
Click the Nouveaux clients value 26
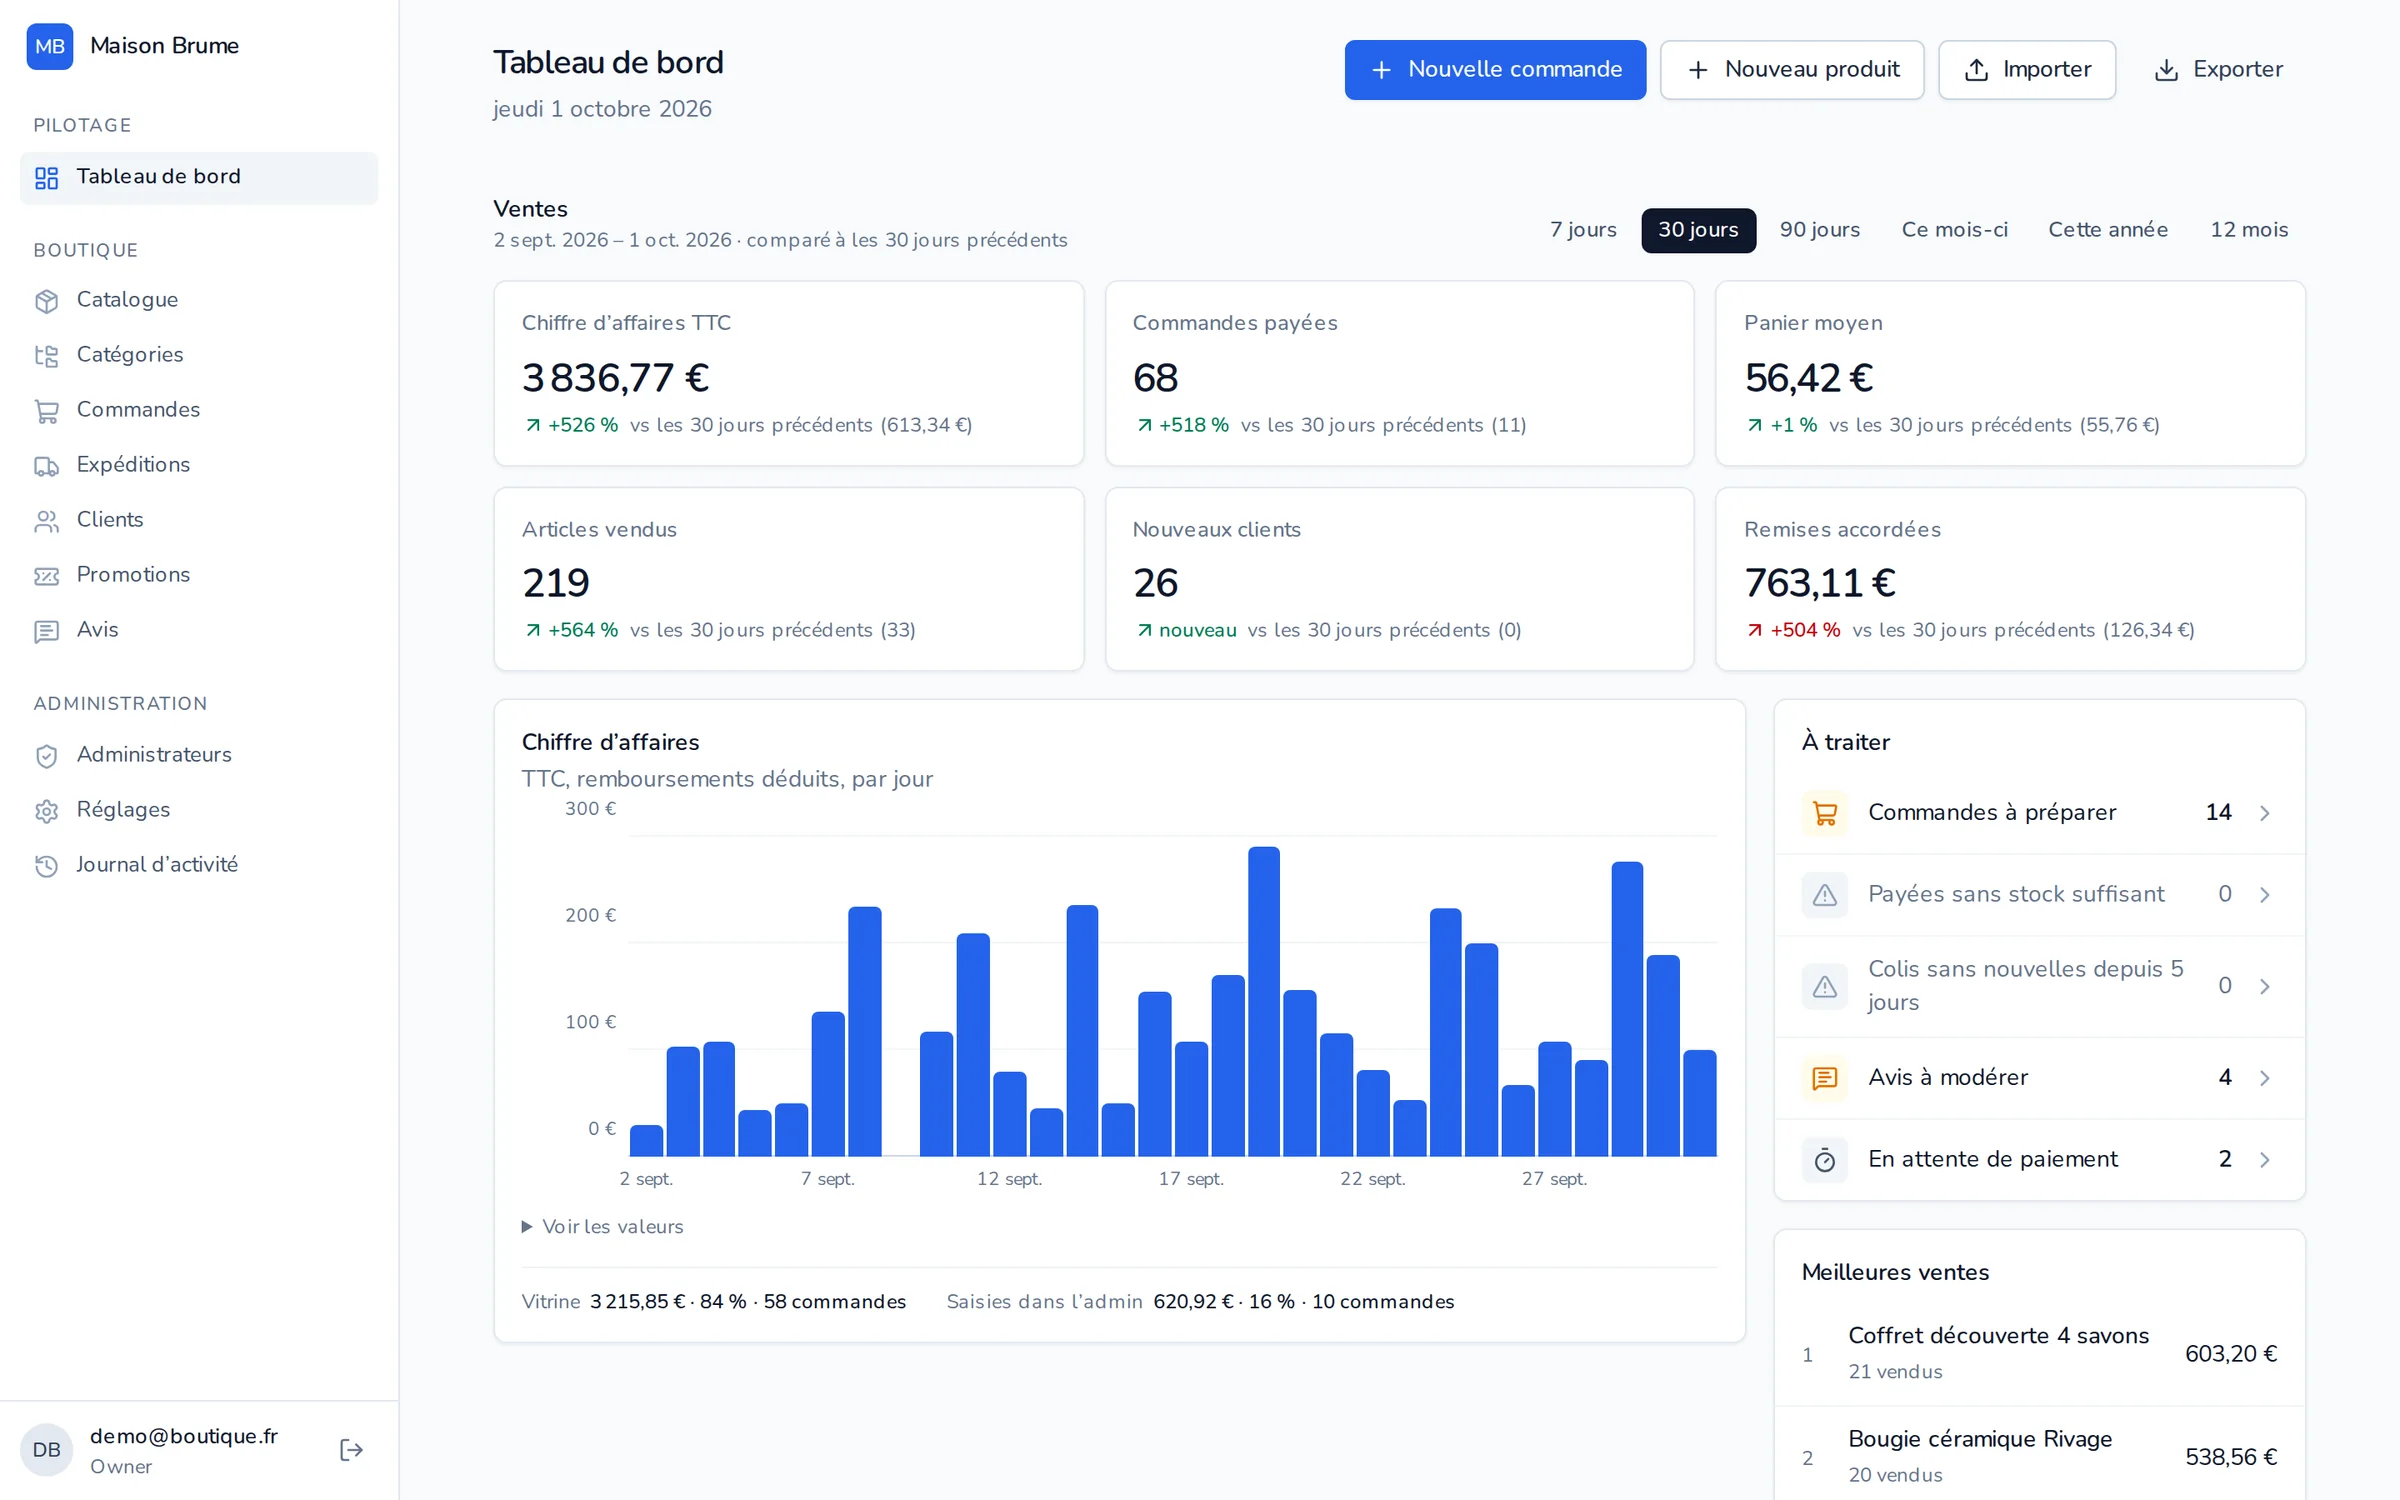pos(1155,584)
